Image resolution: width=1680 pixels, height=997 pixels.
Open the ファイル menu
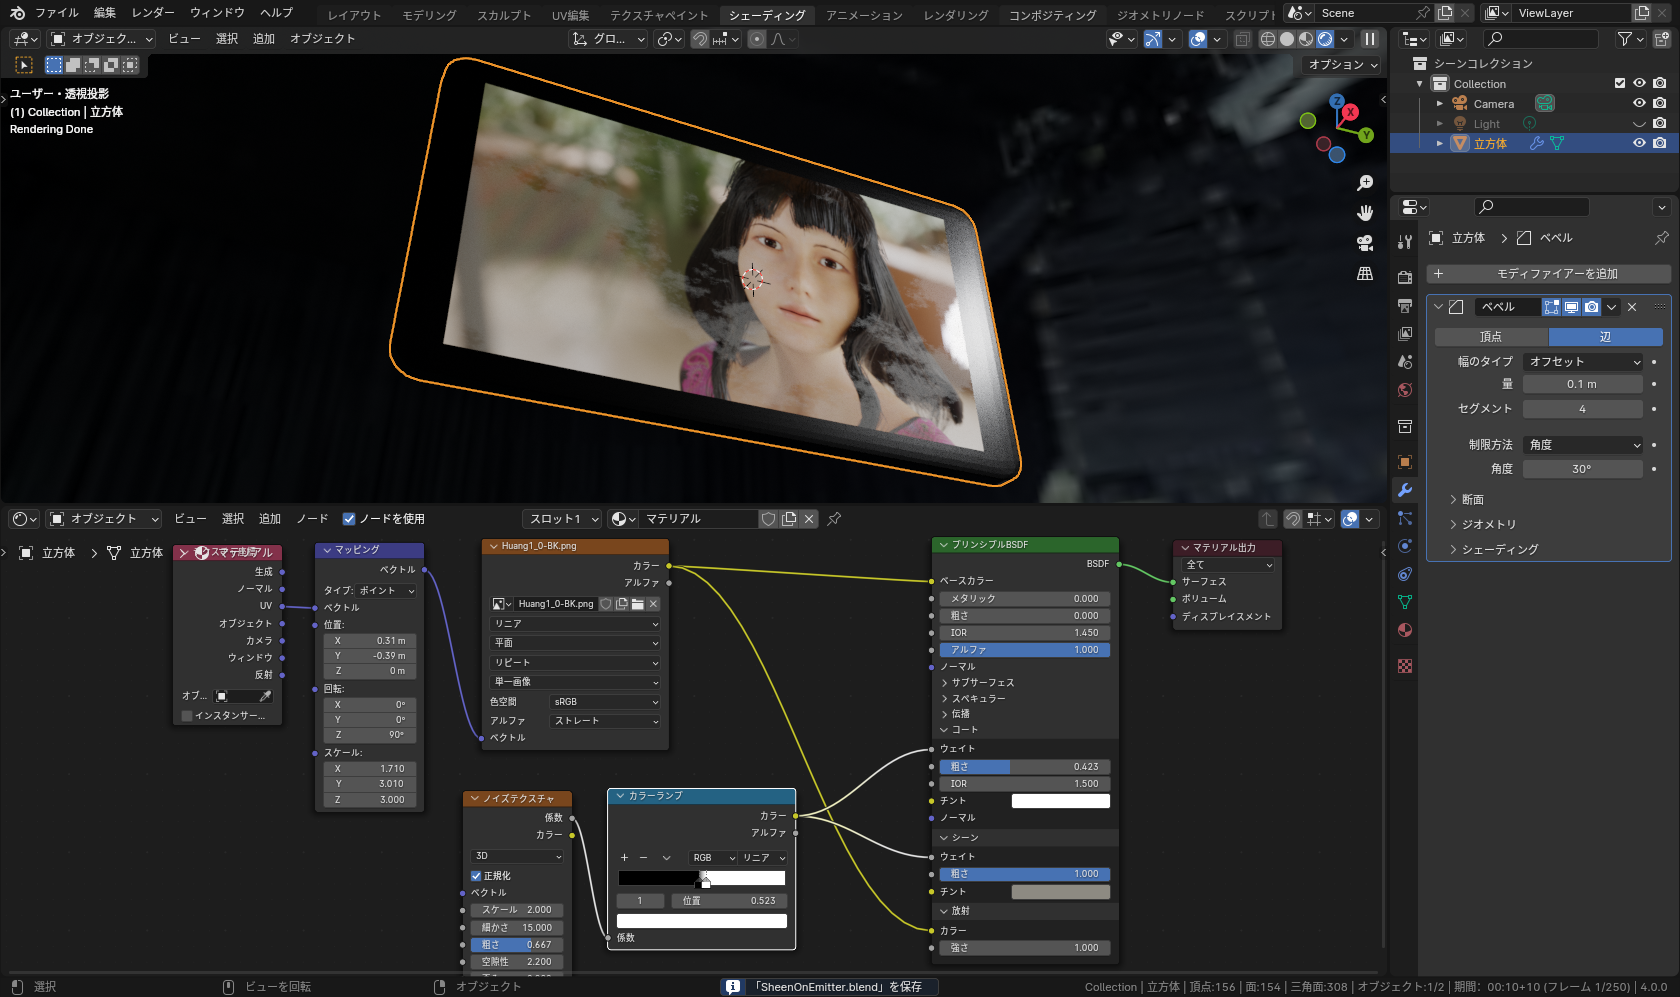click(57, 13)
